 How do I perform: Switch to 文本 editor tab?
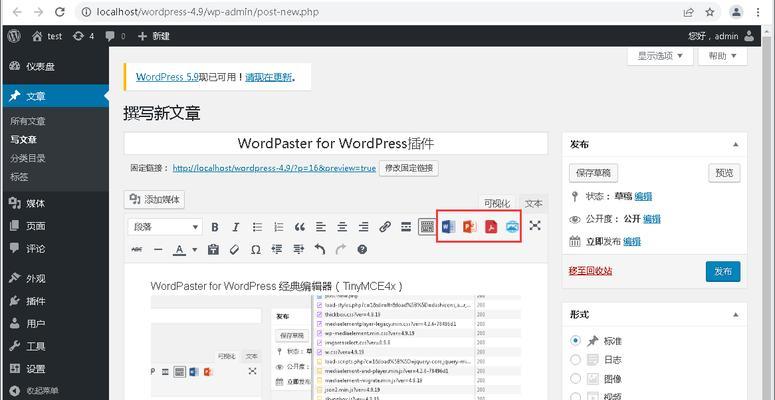533,204
